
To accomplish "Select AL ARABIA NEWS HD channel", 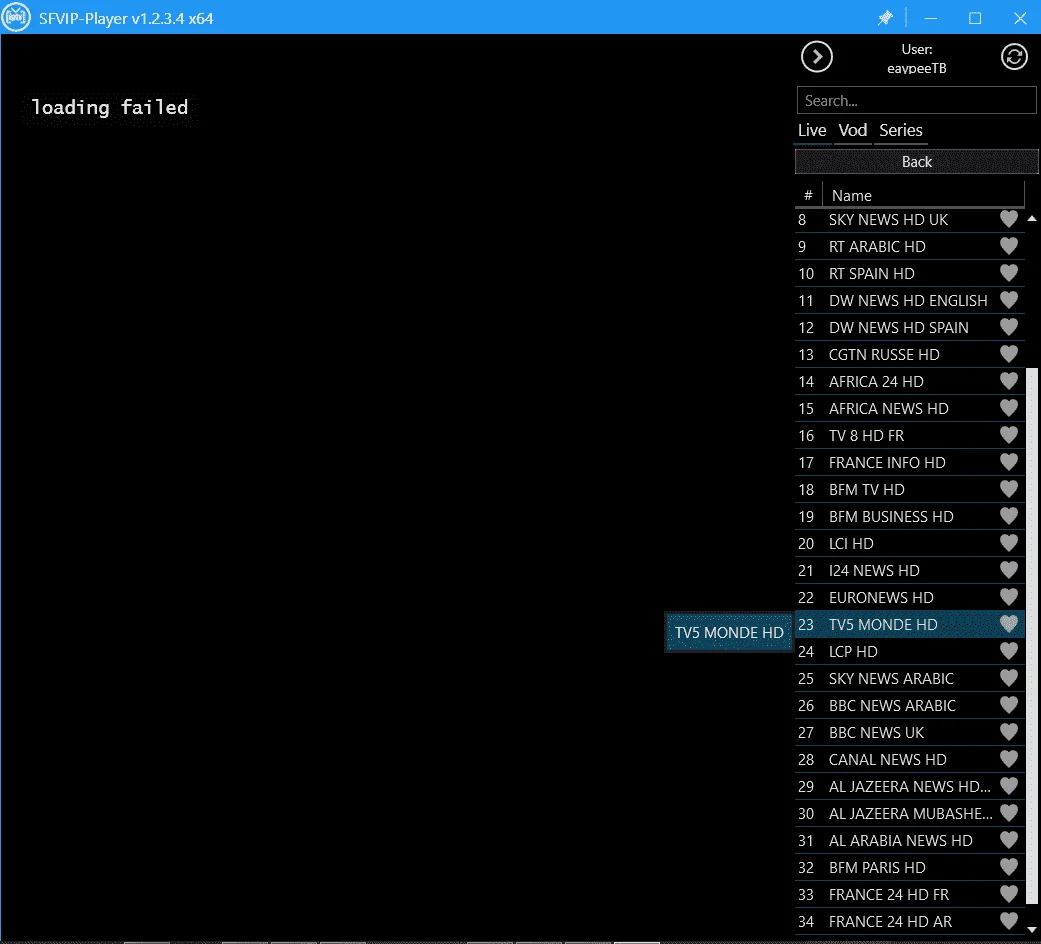I will 910,840.
